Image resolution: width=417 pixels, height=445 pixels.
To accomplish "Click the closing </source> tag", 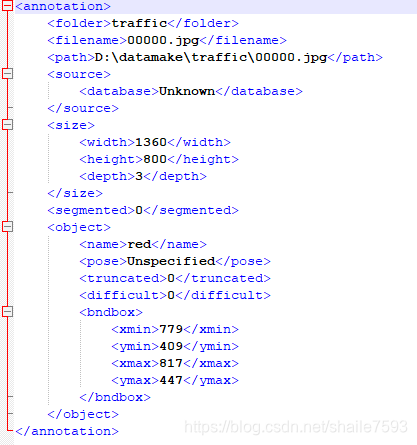I will pos(83,108).
